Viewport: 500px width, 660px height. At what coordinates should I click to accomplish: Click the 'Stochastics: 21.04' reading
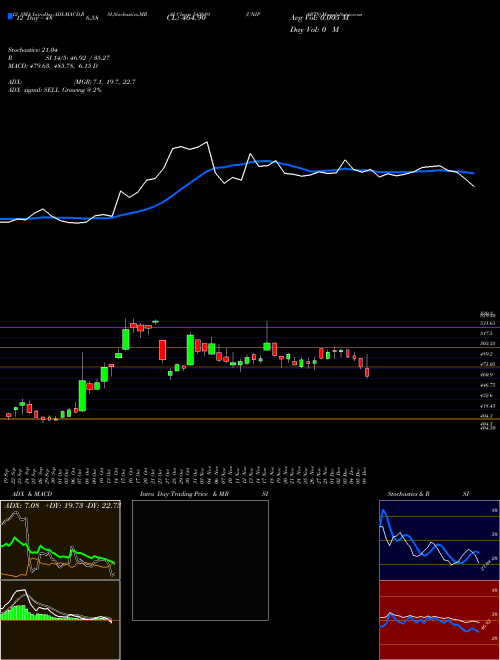(33, 50)
